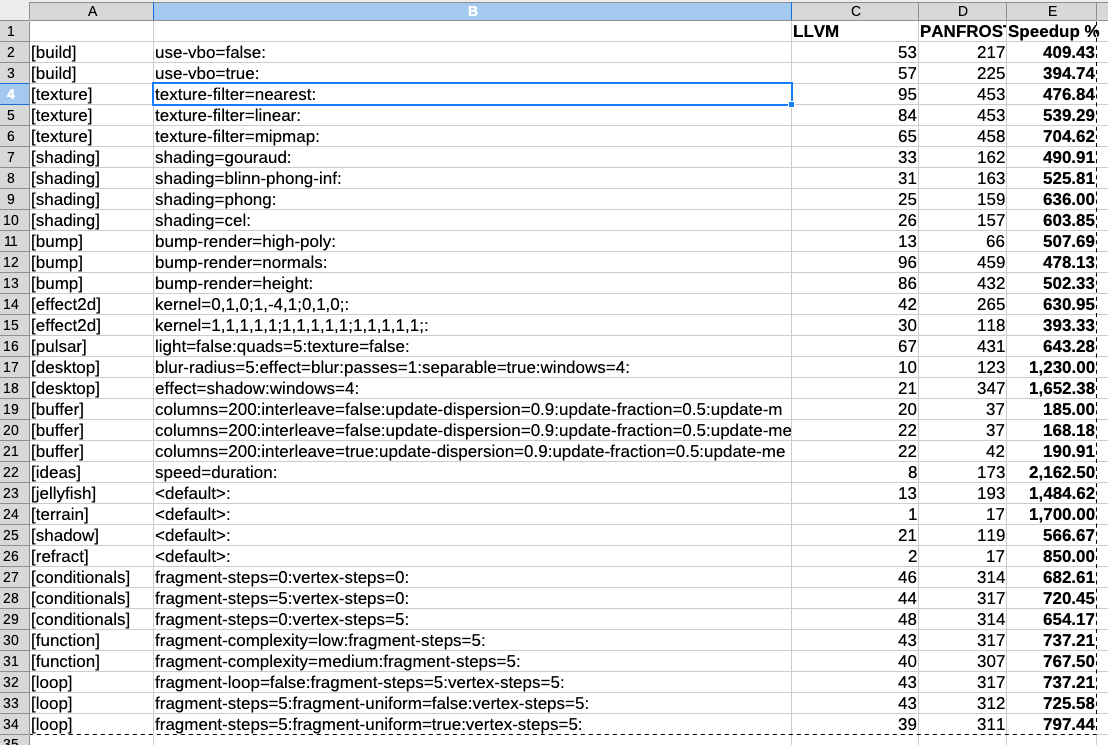Image resolution: width=1108 pixels, height=745 pixels.
Task: Click the LLVM header cell
Action: 854,31
